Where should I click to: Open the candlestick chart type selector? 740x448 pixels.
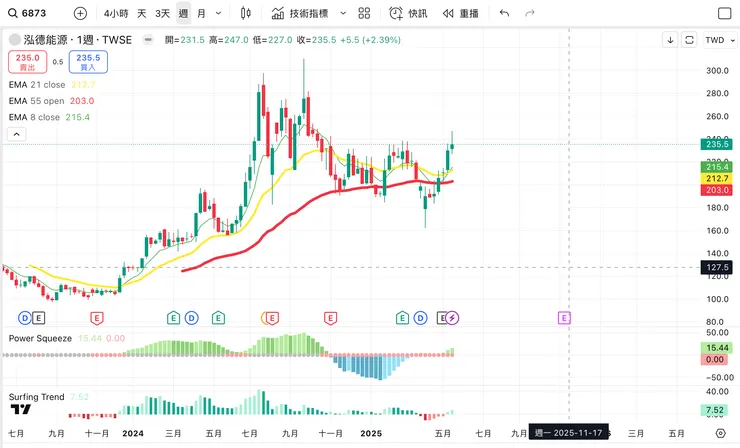[x=245, y=13]
